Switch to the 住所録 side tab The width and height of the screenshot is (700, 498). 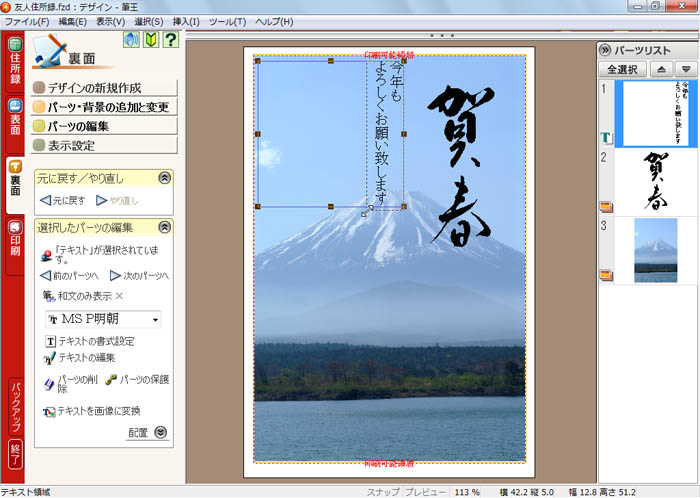click(x=15, y=64)
